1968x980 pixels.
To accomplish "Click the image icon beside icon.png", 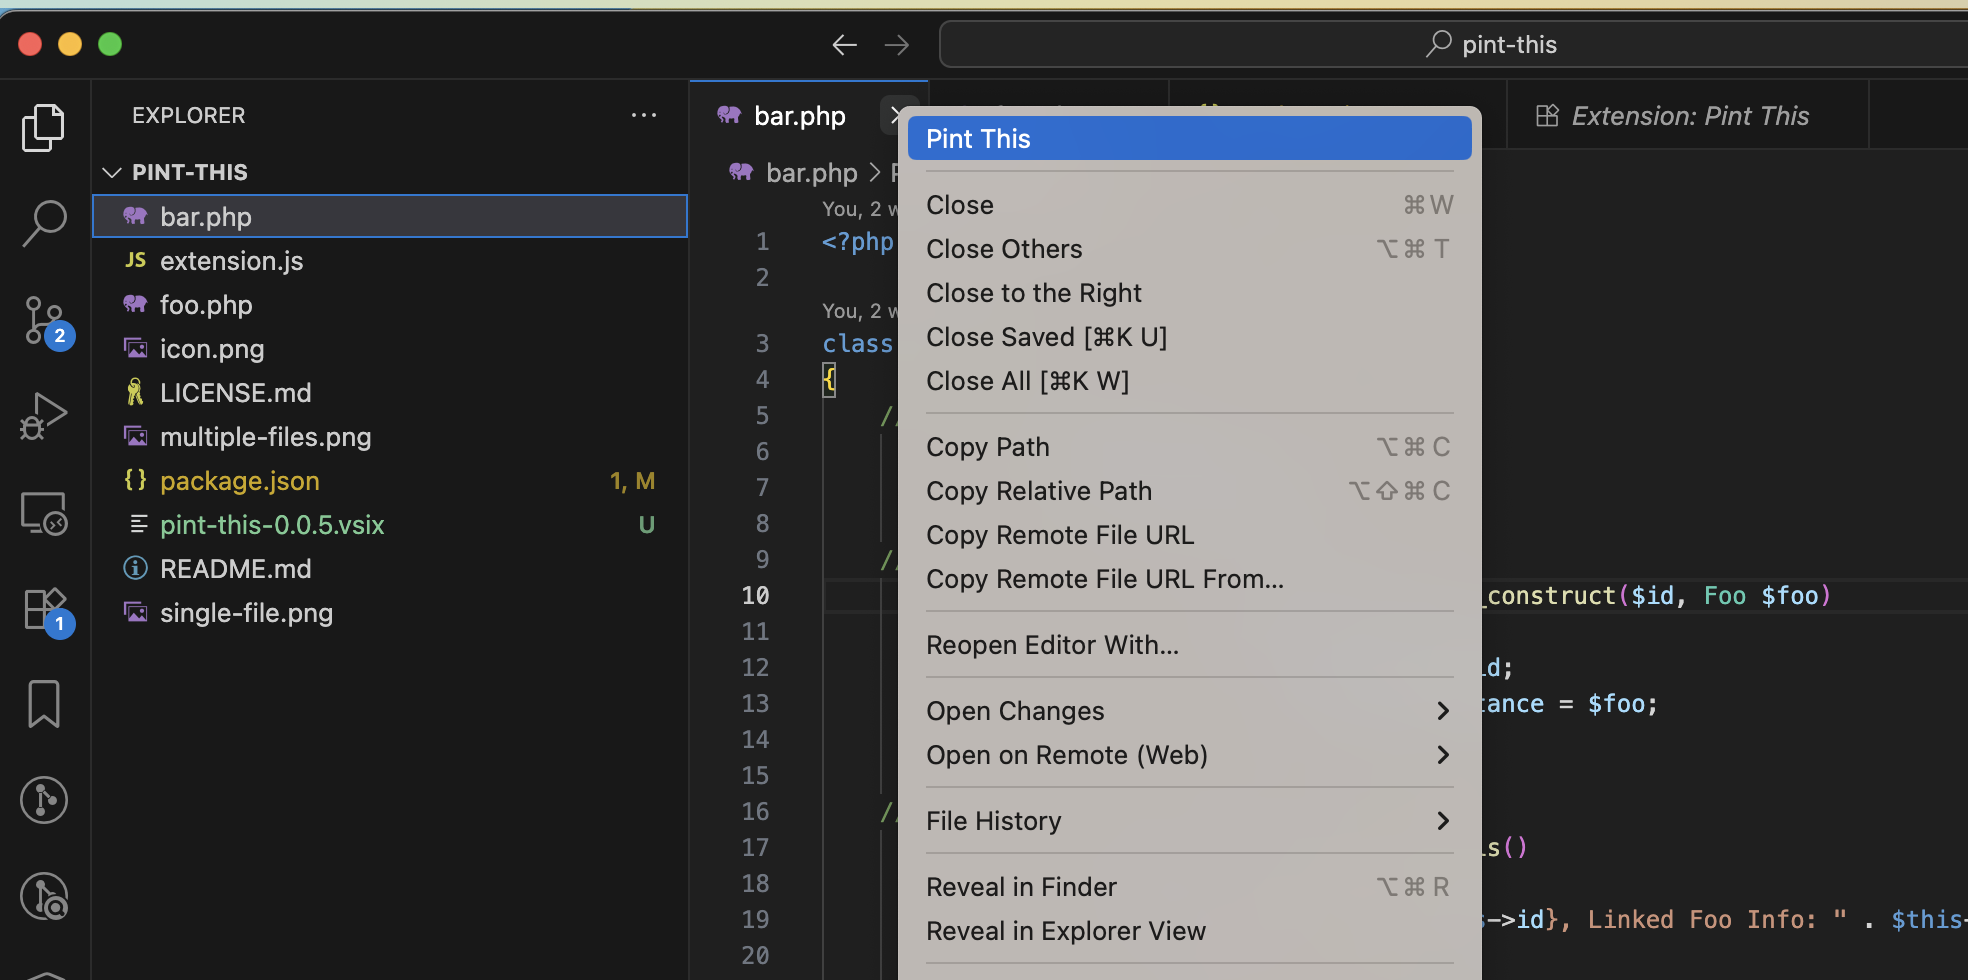I will [135, 348].
